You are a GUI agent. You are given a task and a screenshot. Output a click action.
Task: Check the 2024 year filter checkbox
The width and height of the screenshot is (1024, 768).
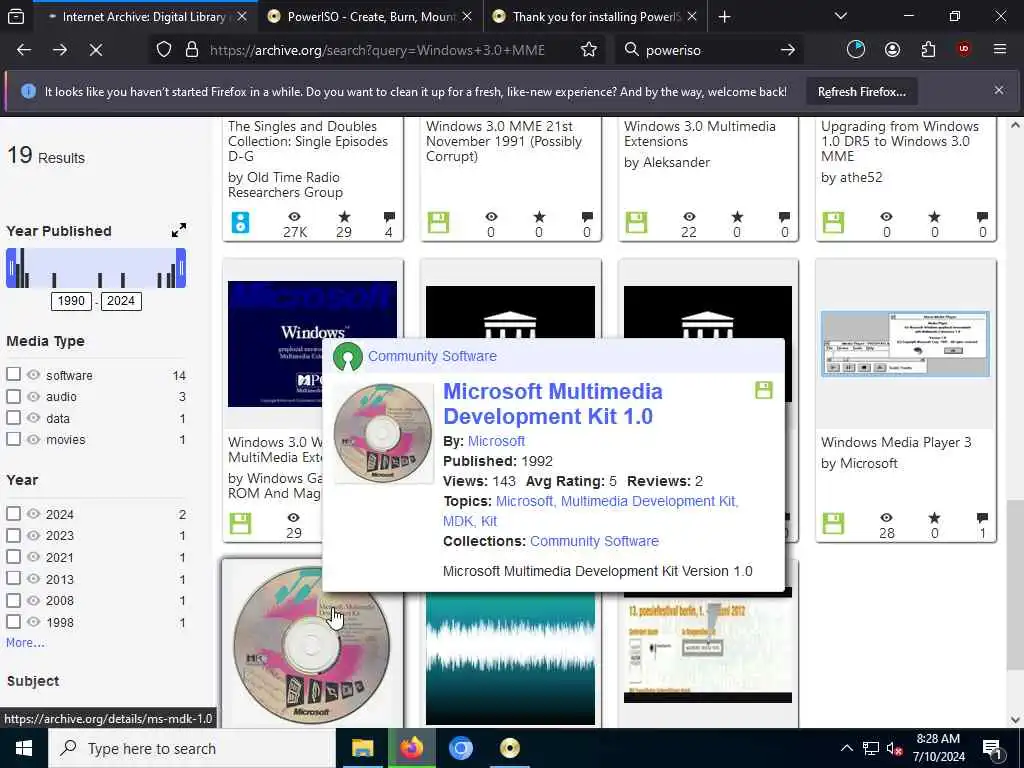pos(13,513)
